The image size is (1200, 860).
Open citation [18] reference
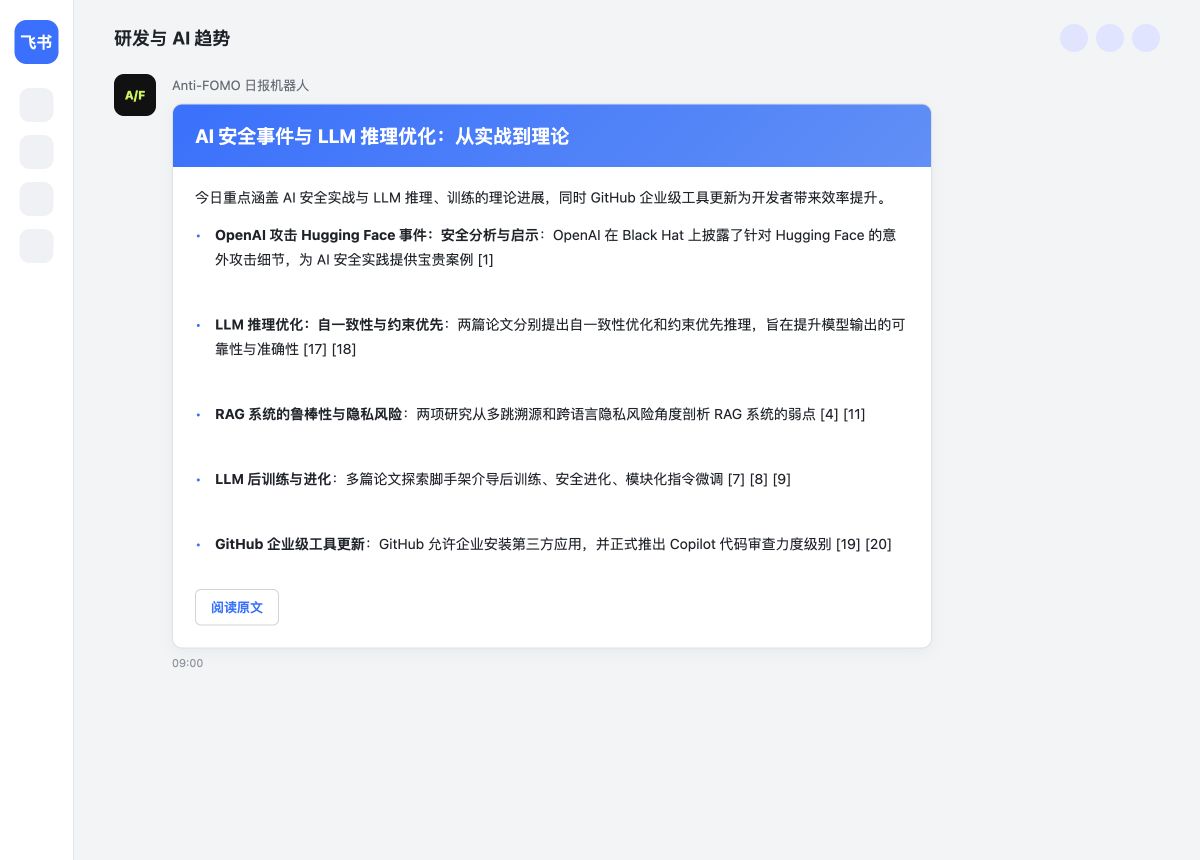coord(344,349)
